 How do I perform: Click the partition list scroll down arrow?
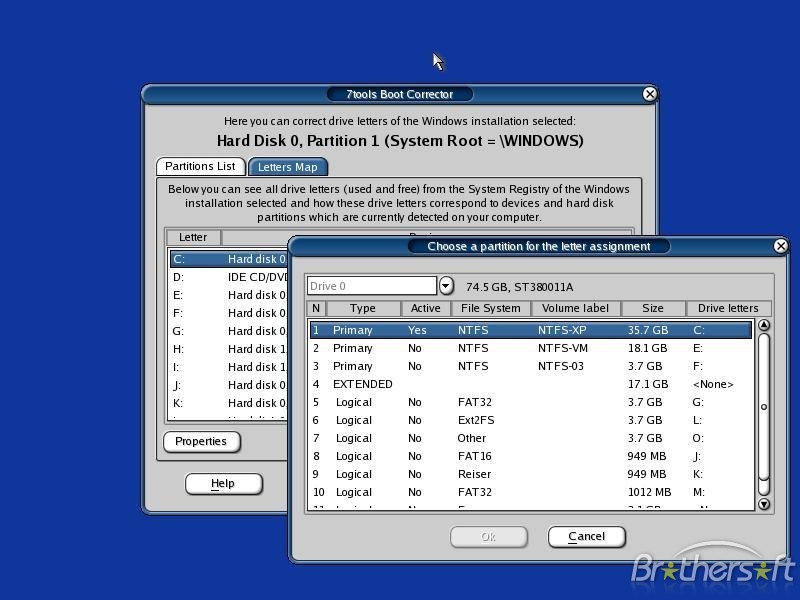[x=764, y=504]
